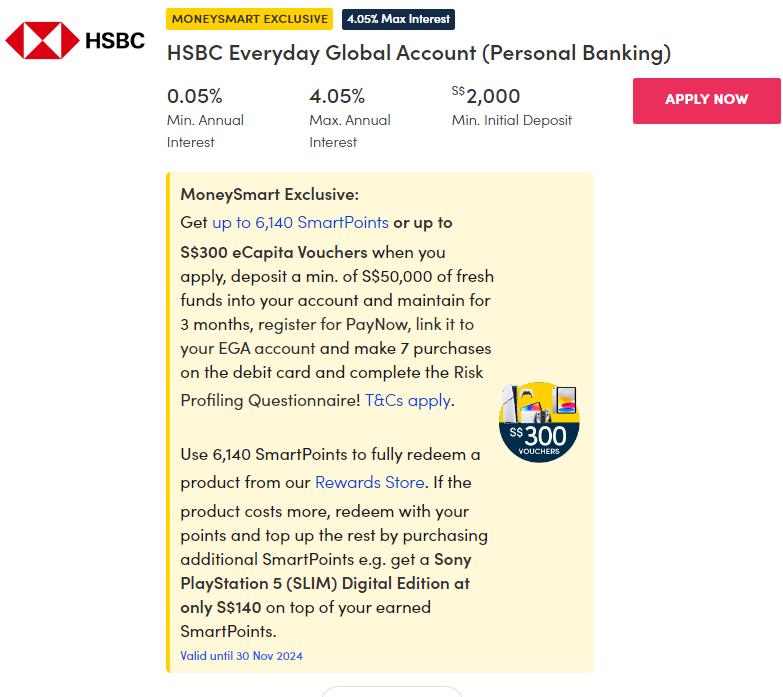Viewport: 783px width, 697px height.
Task: Click the 'MoneySmart Exclusive:' promo heading
Action: click(269, 194)
